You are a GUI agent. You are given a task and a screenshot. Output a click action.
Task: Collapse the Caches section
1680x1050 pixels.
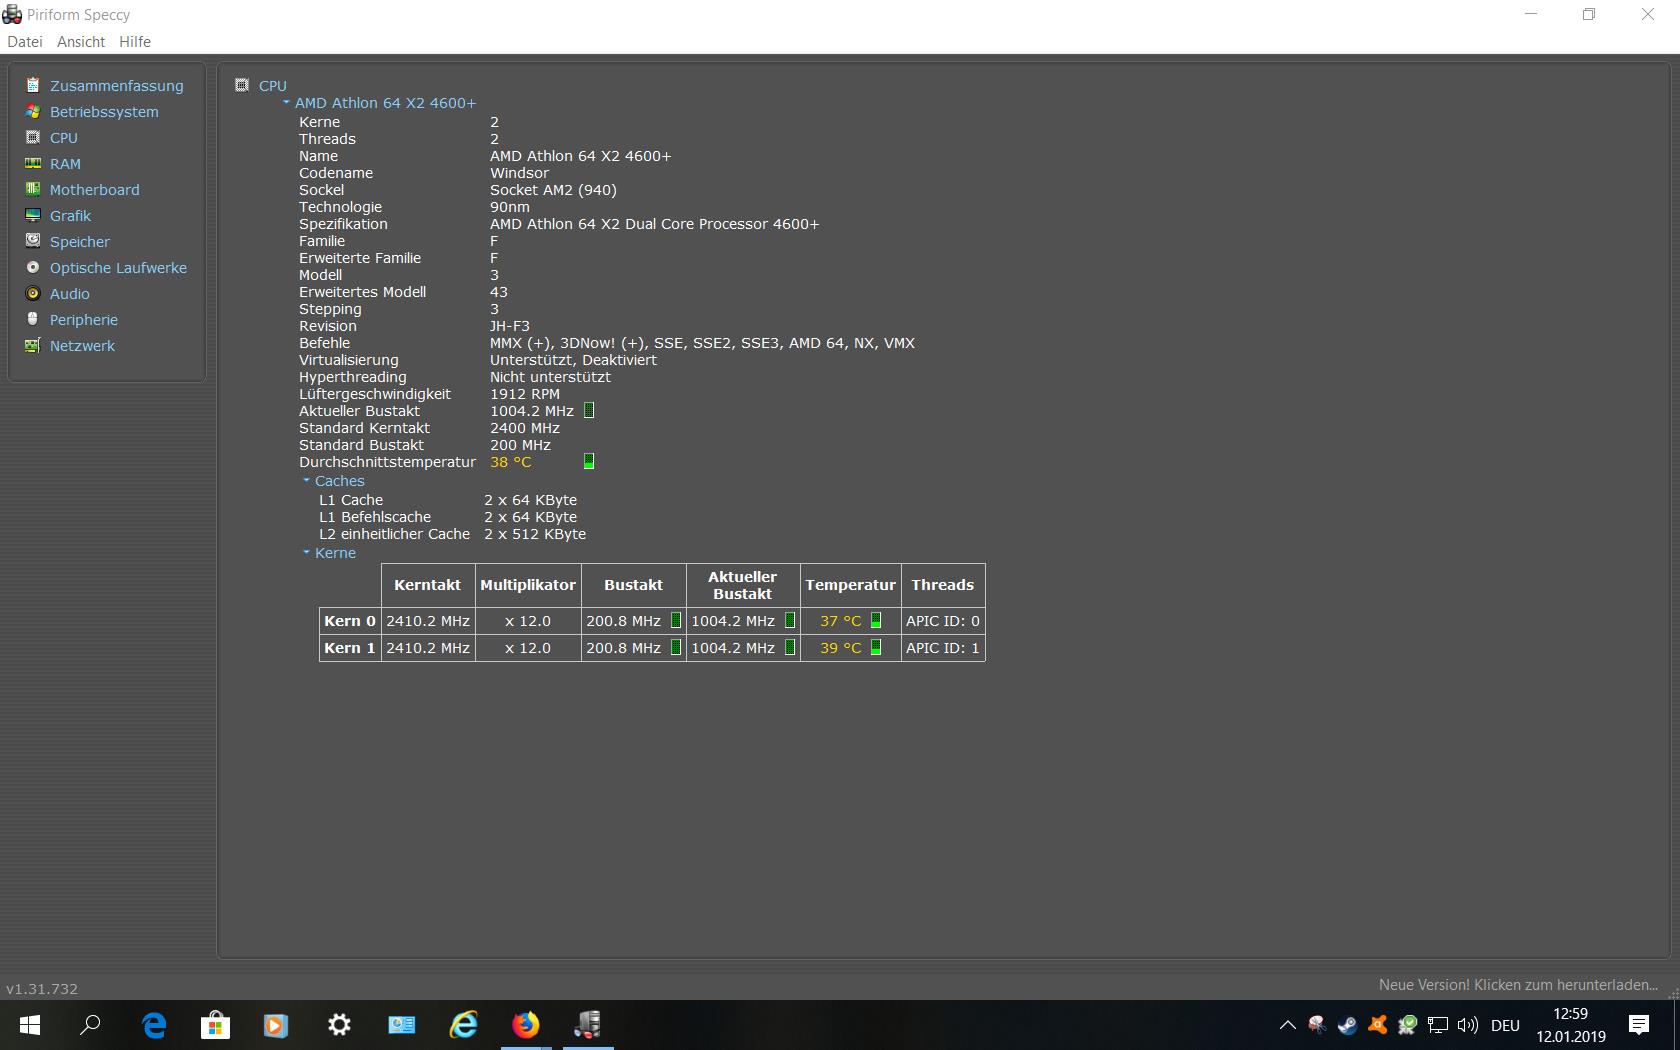[x=306, y=480]
